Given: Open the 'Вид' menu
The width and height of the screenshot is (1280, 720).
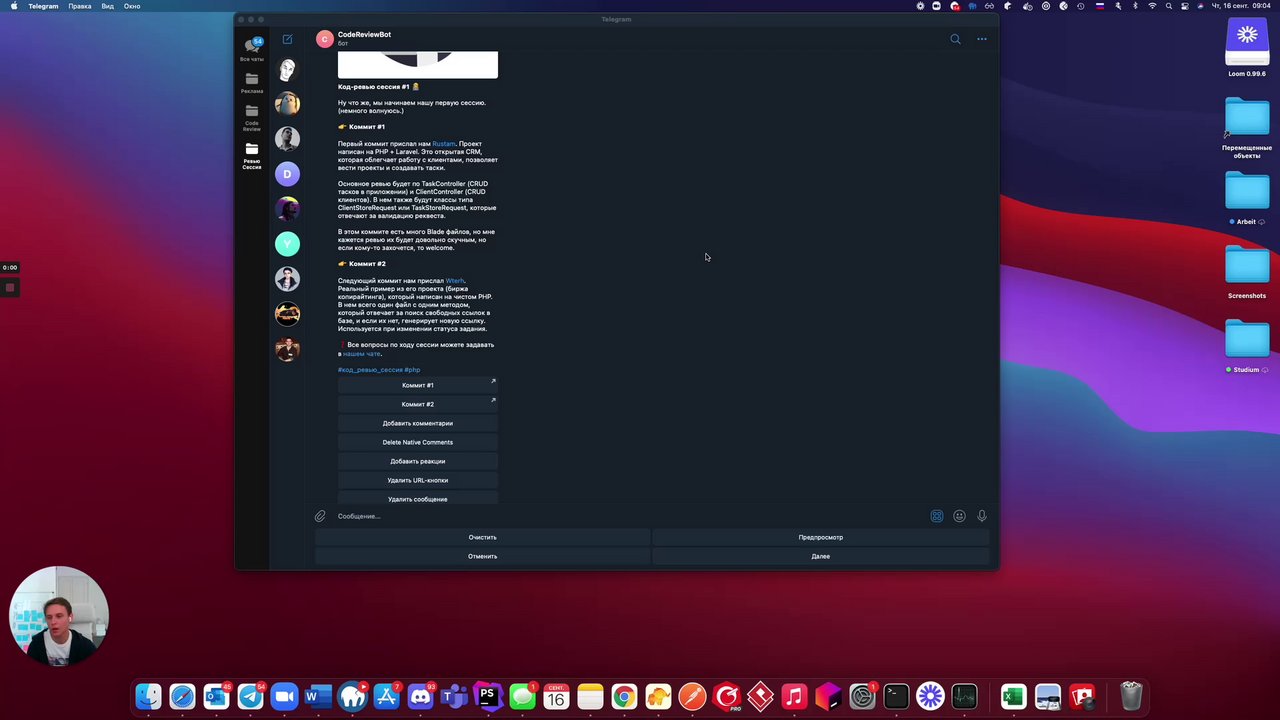Looking at the screenshot, I should click(x=107, y=6).
